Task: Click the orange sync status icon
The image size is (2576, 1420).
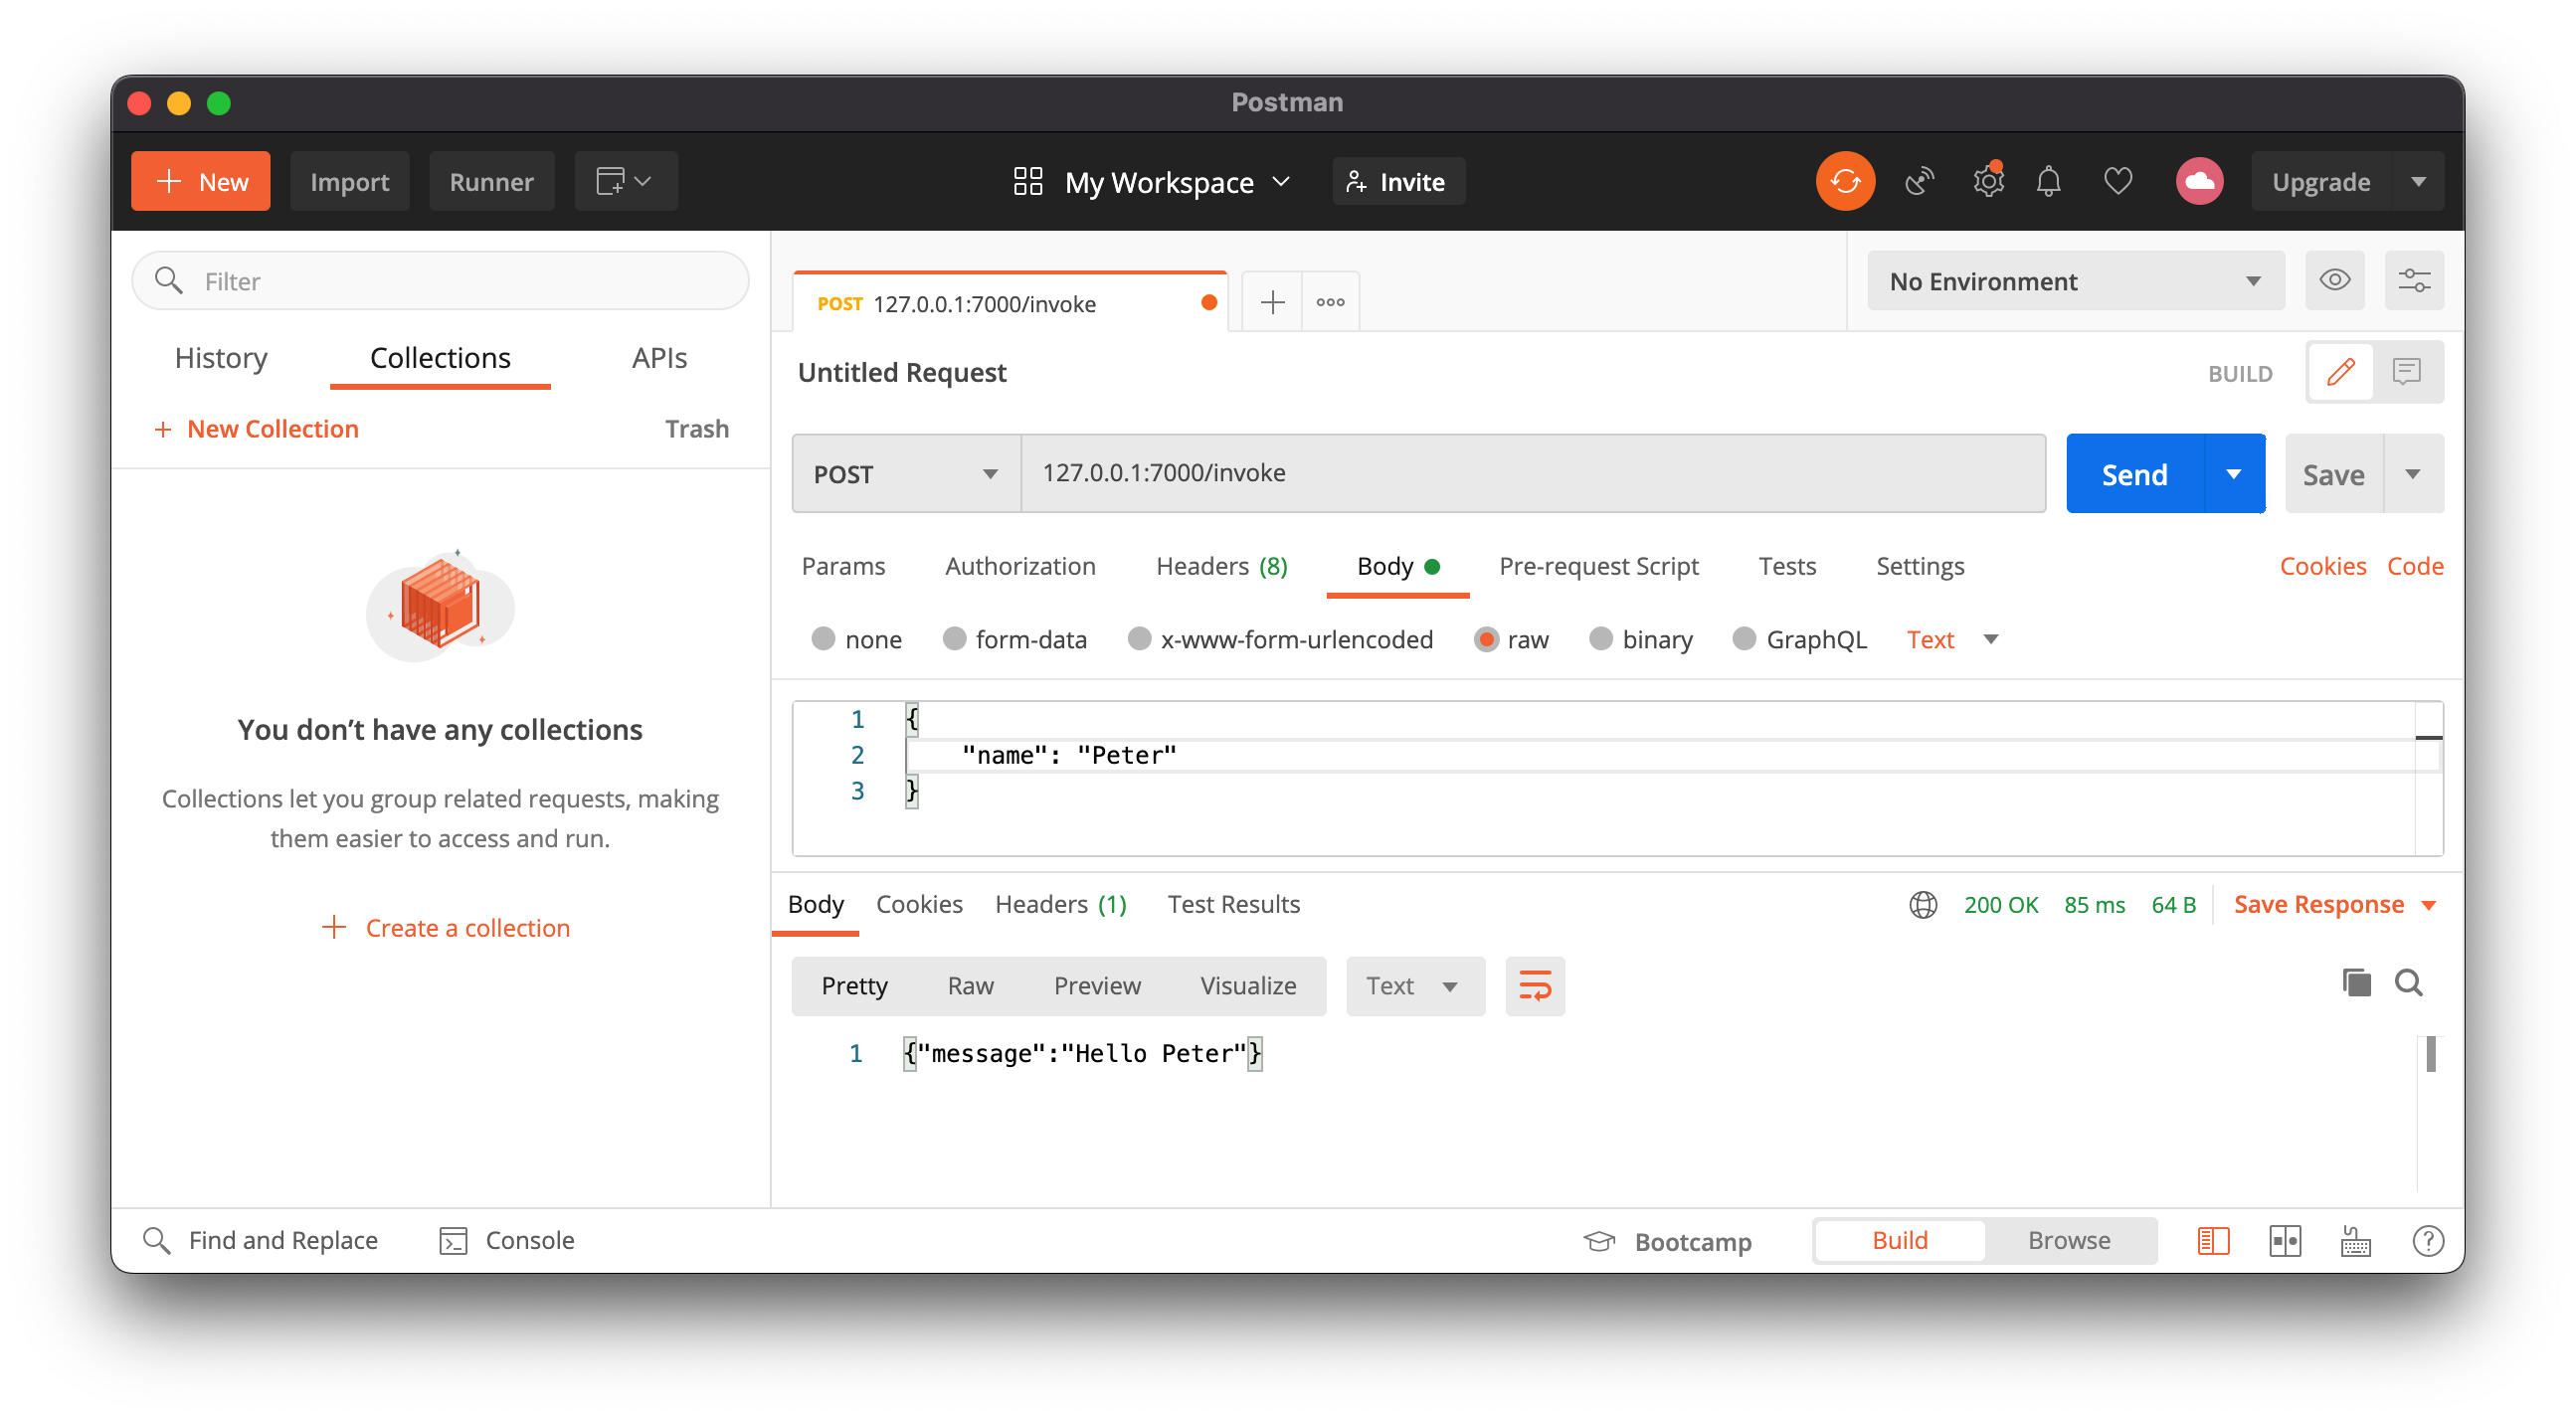Action: 1845,181
